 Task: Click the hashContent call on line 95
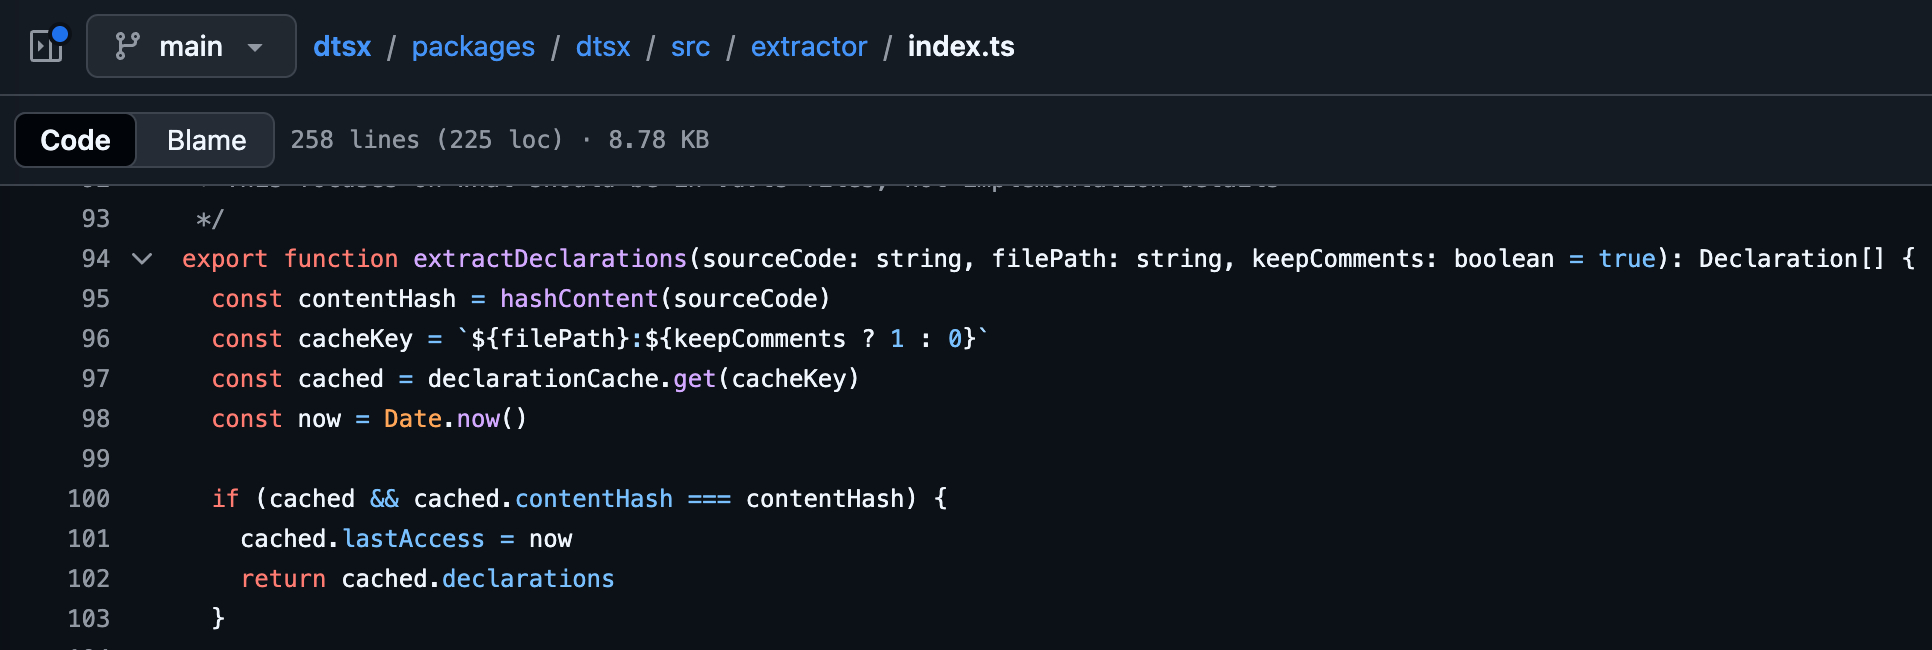tap(579, 299)
